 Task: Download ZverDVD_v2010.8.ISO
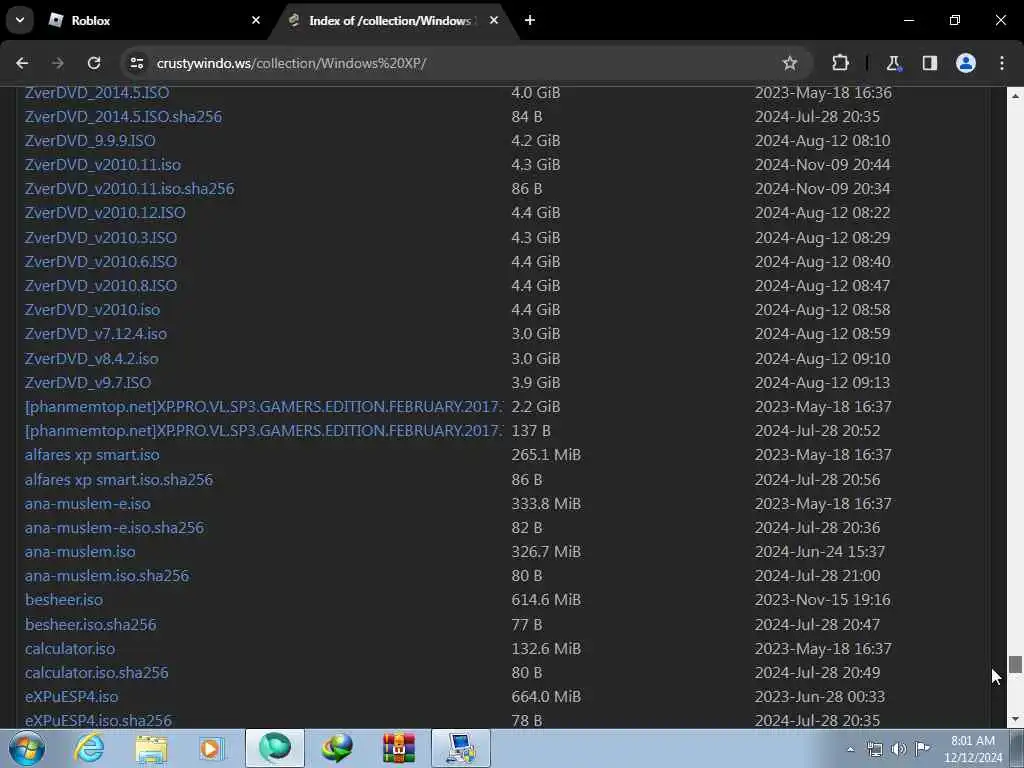click(101, 285)
